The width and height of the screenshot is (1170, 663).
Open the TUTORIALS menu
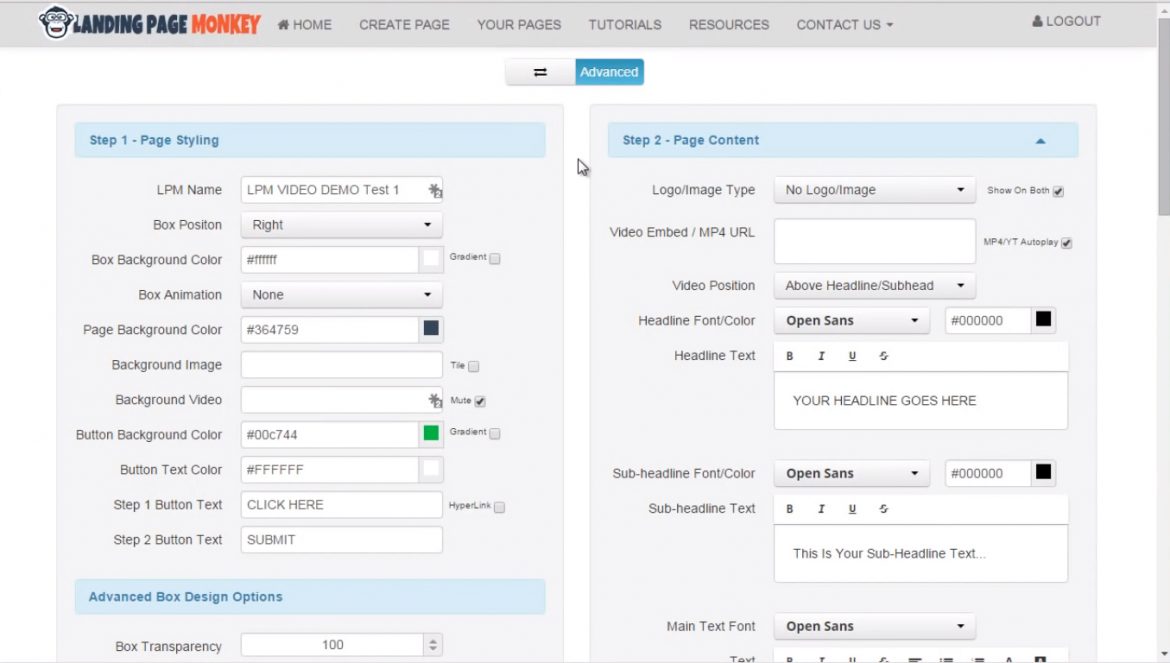[624, 24]
